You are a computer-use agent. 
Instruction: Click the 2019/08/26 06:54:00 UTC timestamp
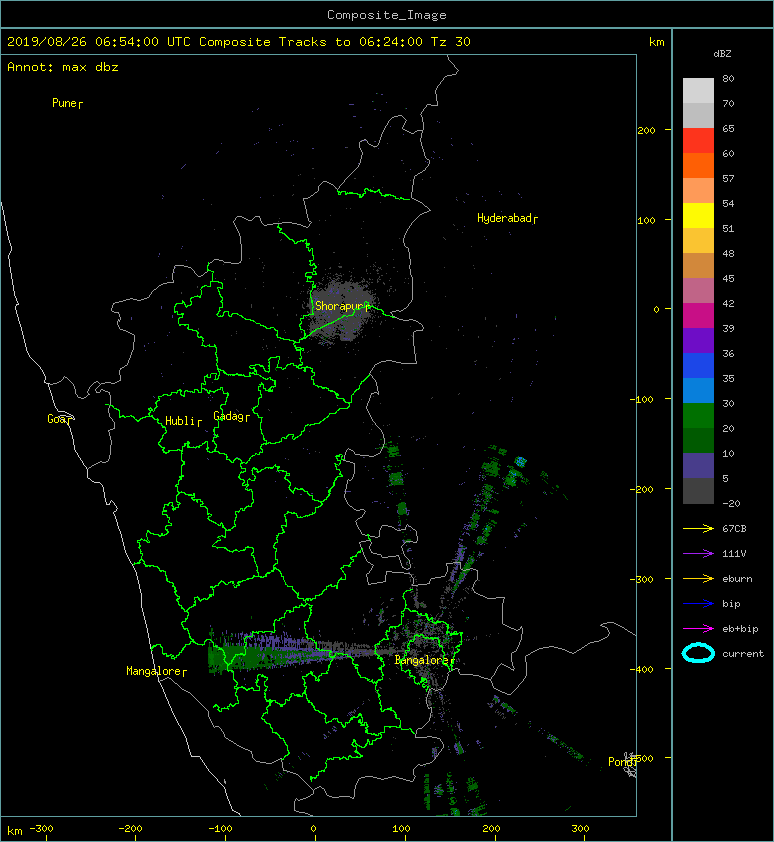[x=99, y=42]
